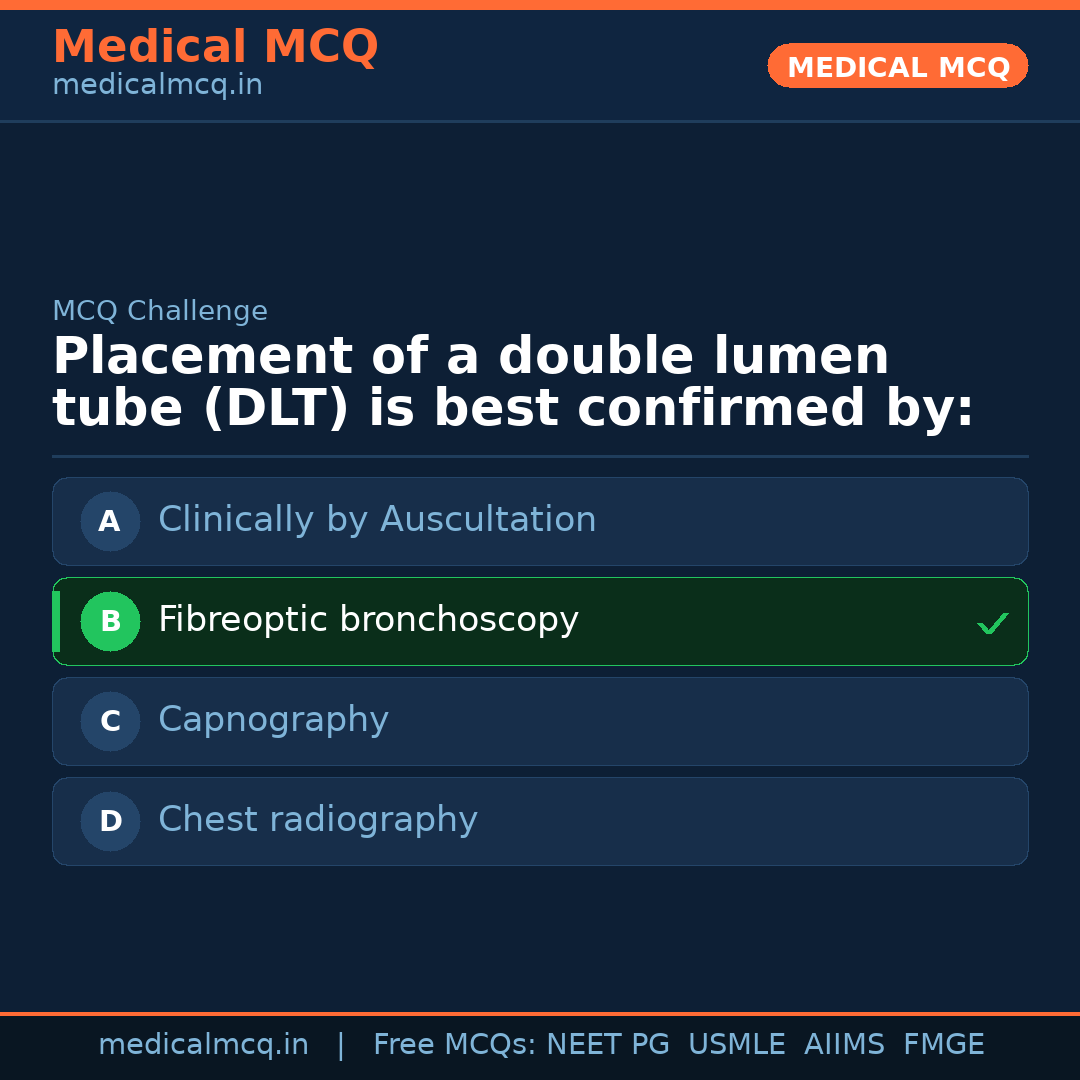Click the circular D option badge icon
Screen dimensions: 1080x1080
110,821
